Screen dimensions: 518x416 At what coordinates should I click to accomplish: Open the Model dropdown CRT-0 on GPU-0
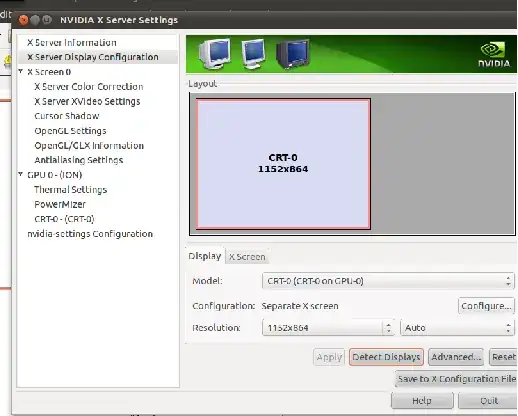click(388, 281)
